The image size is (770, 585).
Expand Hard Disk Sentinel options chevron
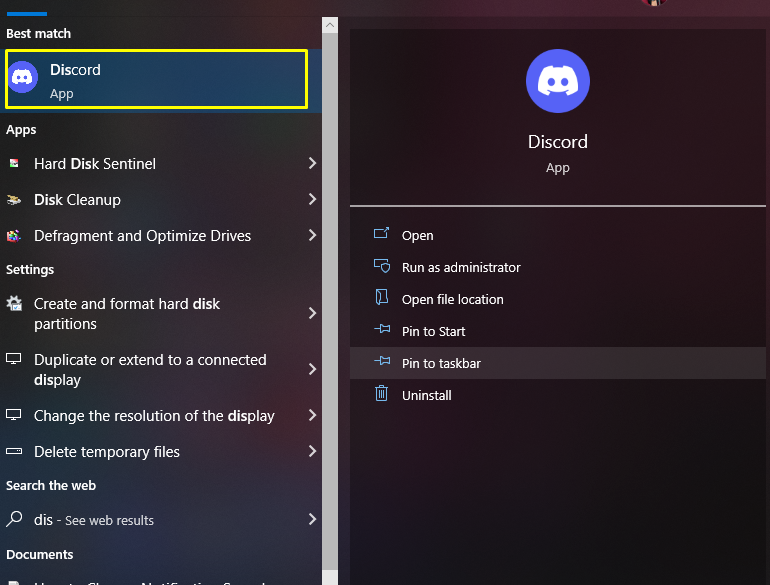pos(312,163)
